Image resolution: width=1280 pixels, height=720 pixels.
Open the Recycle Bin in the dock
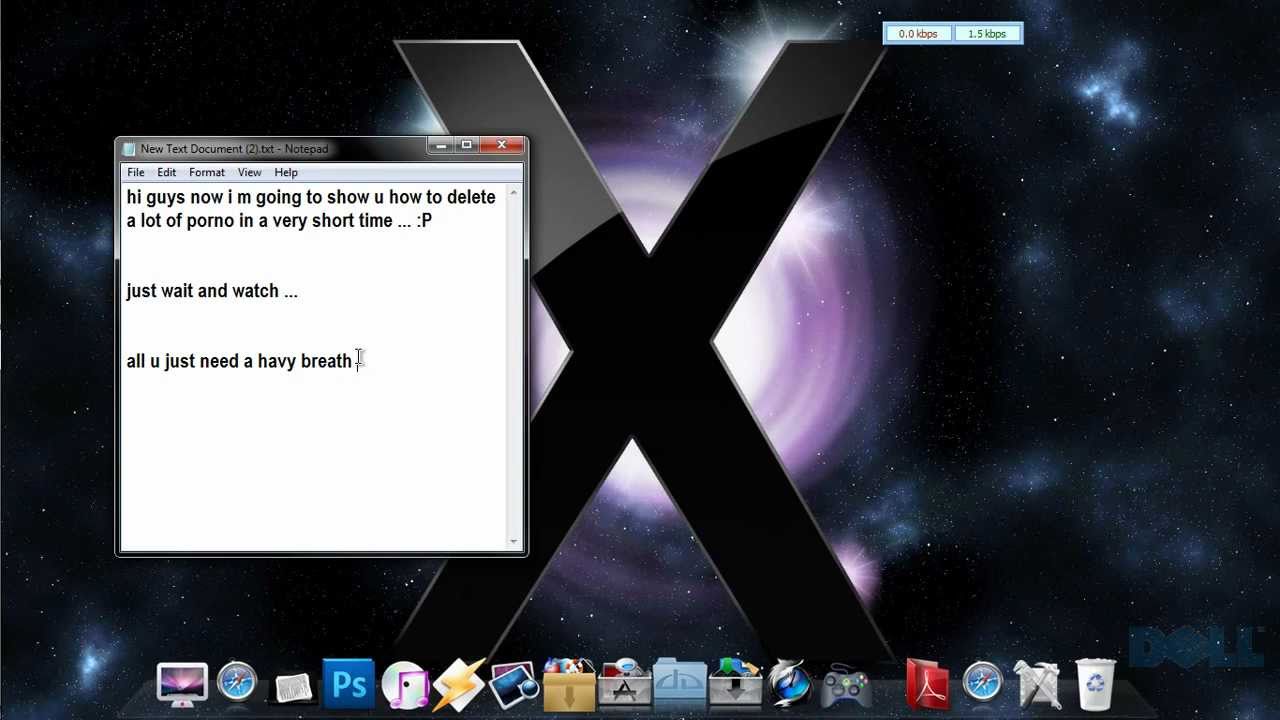click(x=1095, y=685)
